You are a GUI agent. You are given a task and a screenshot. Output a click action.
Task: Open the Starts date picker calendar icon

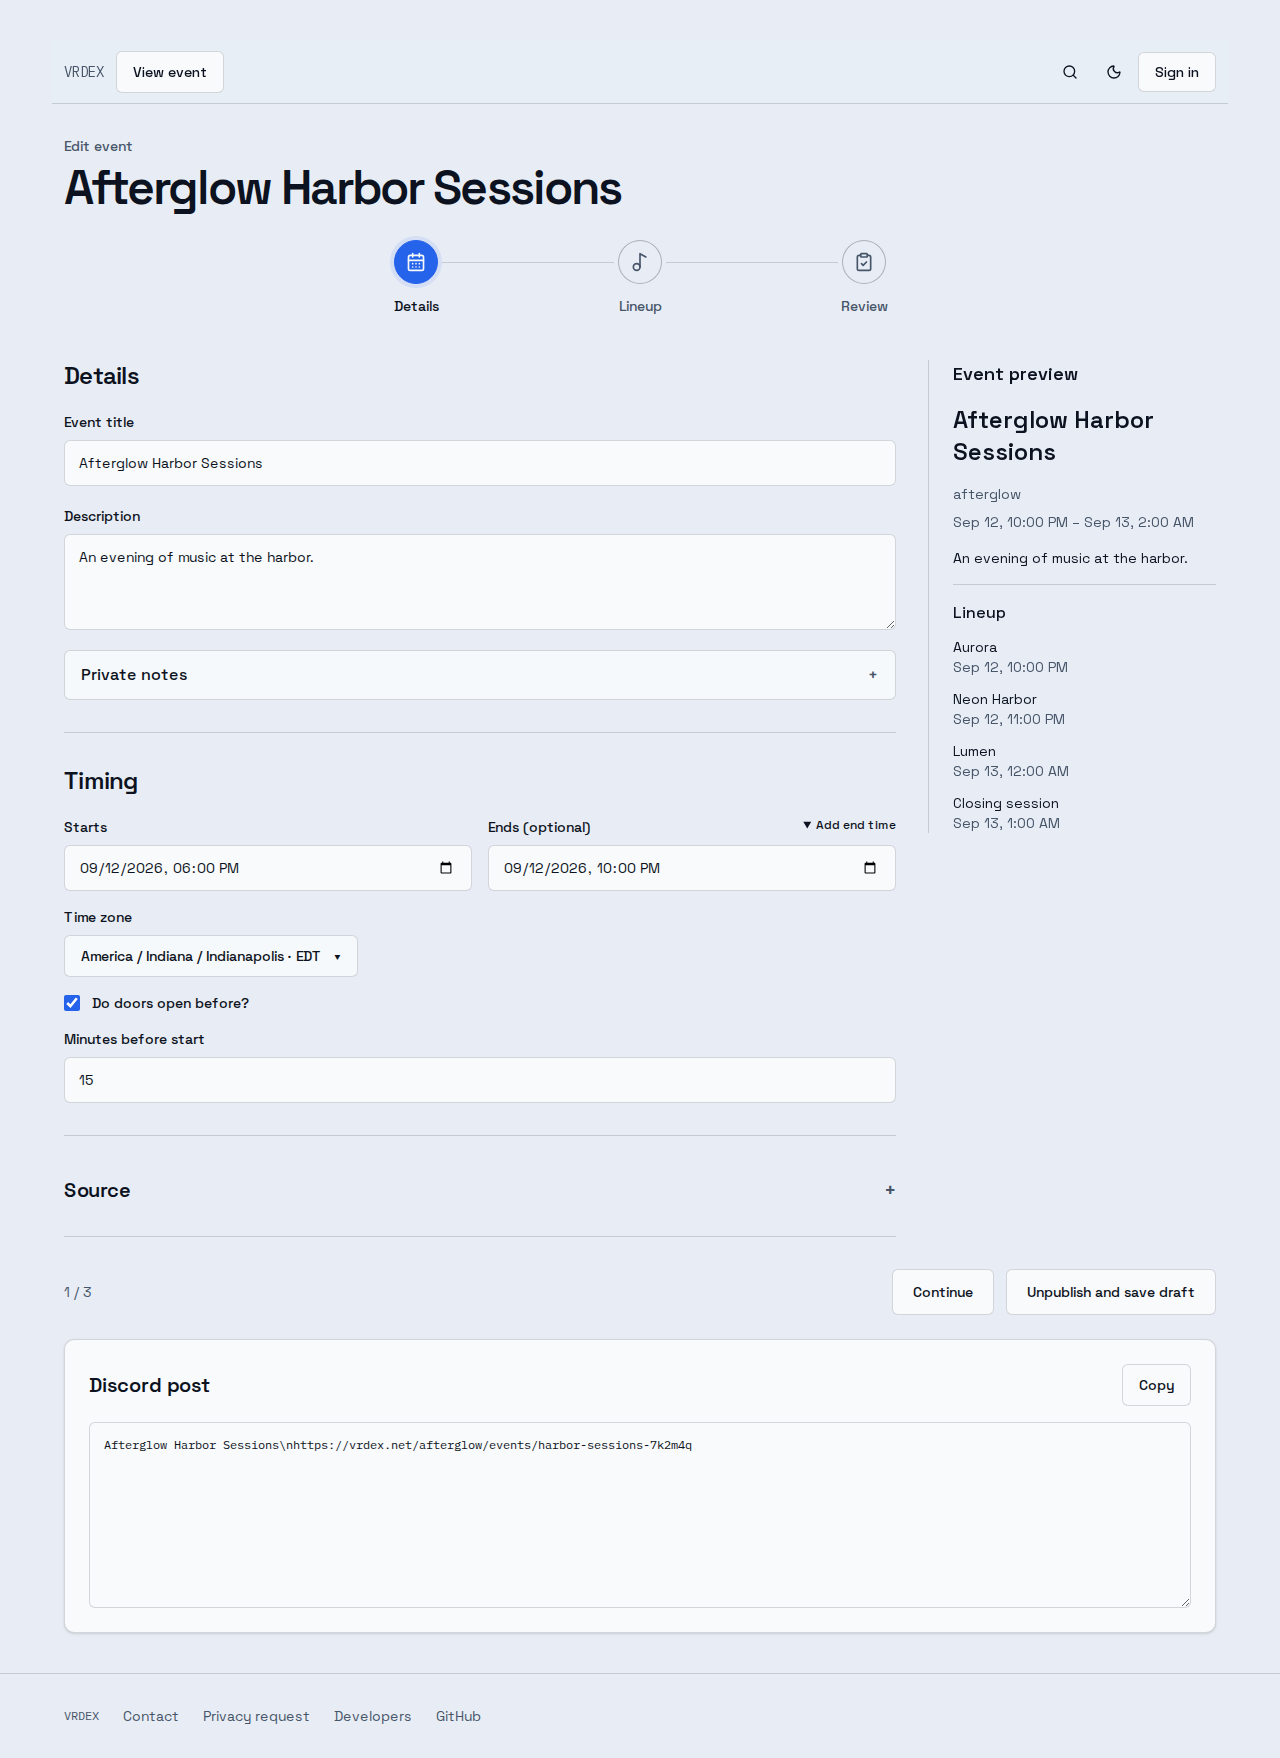point(446,868)
